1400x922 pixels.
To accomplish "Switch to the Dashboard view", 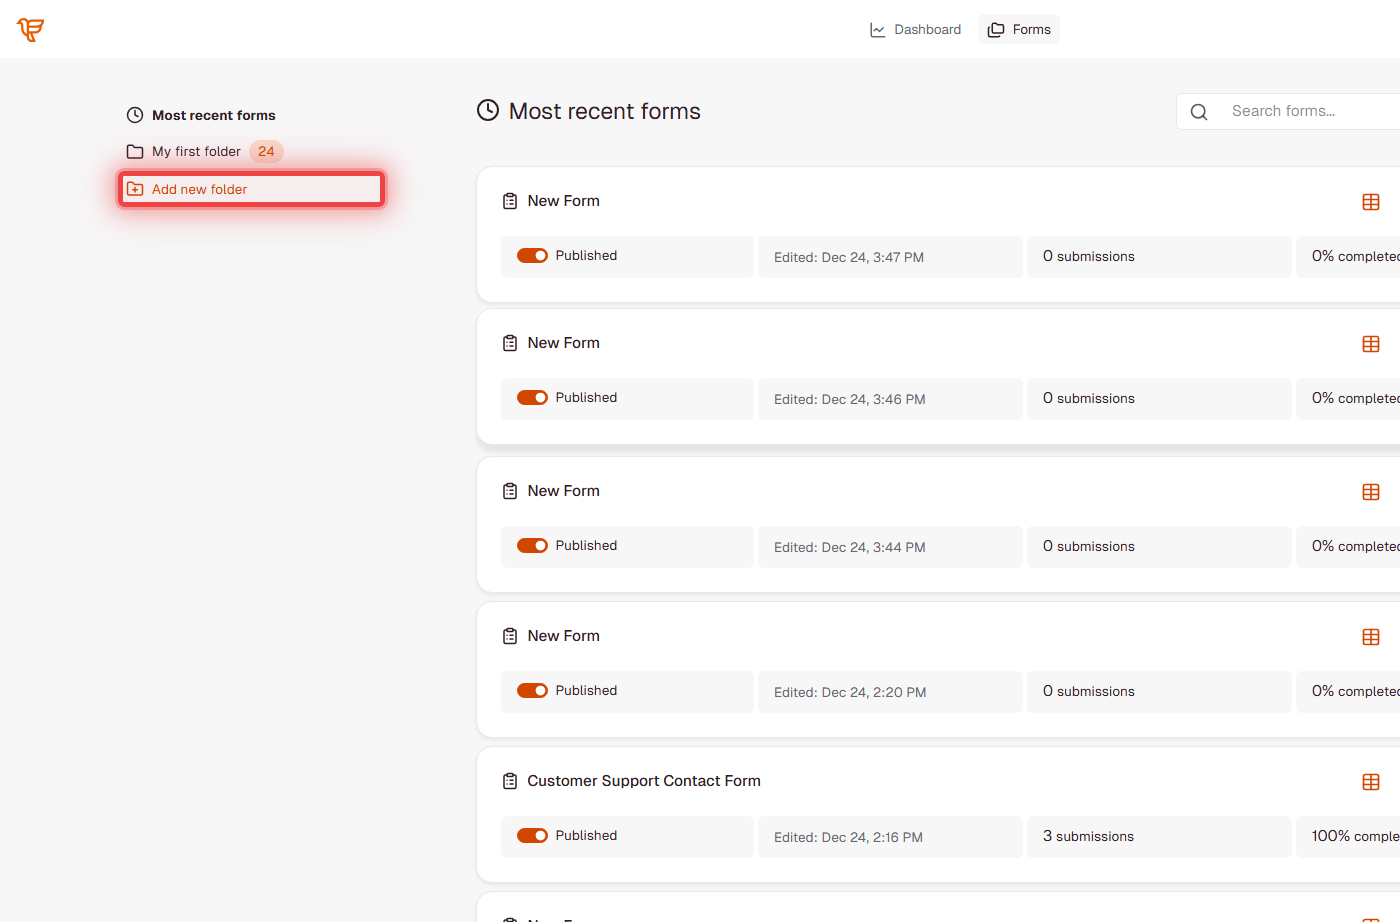I will coord(916,29).
